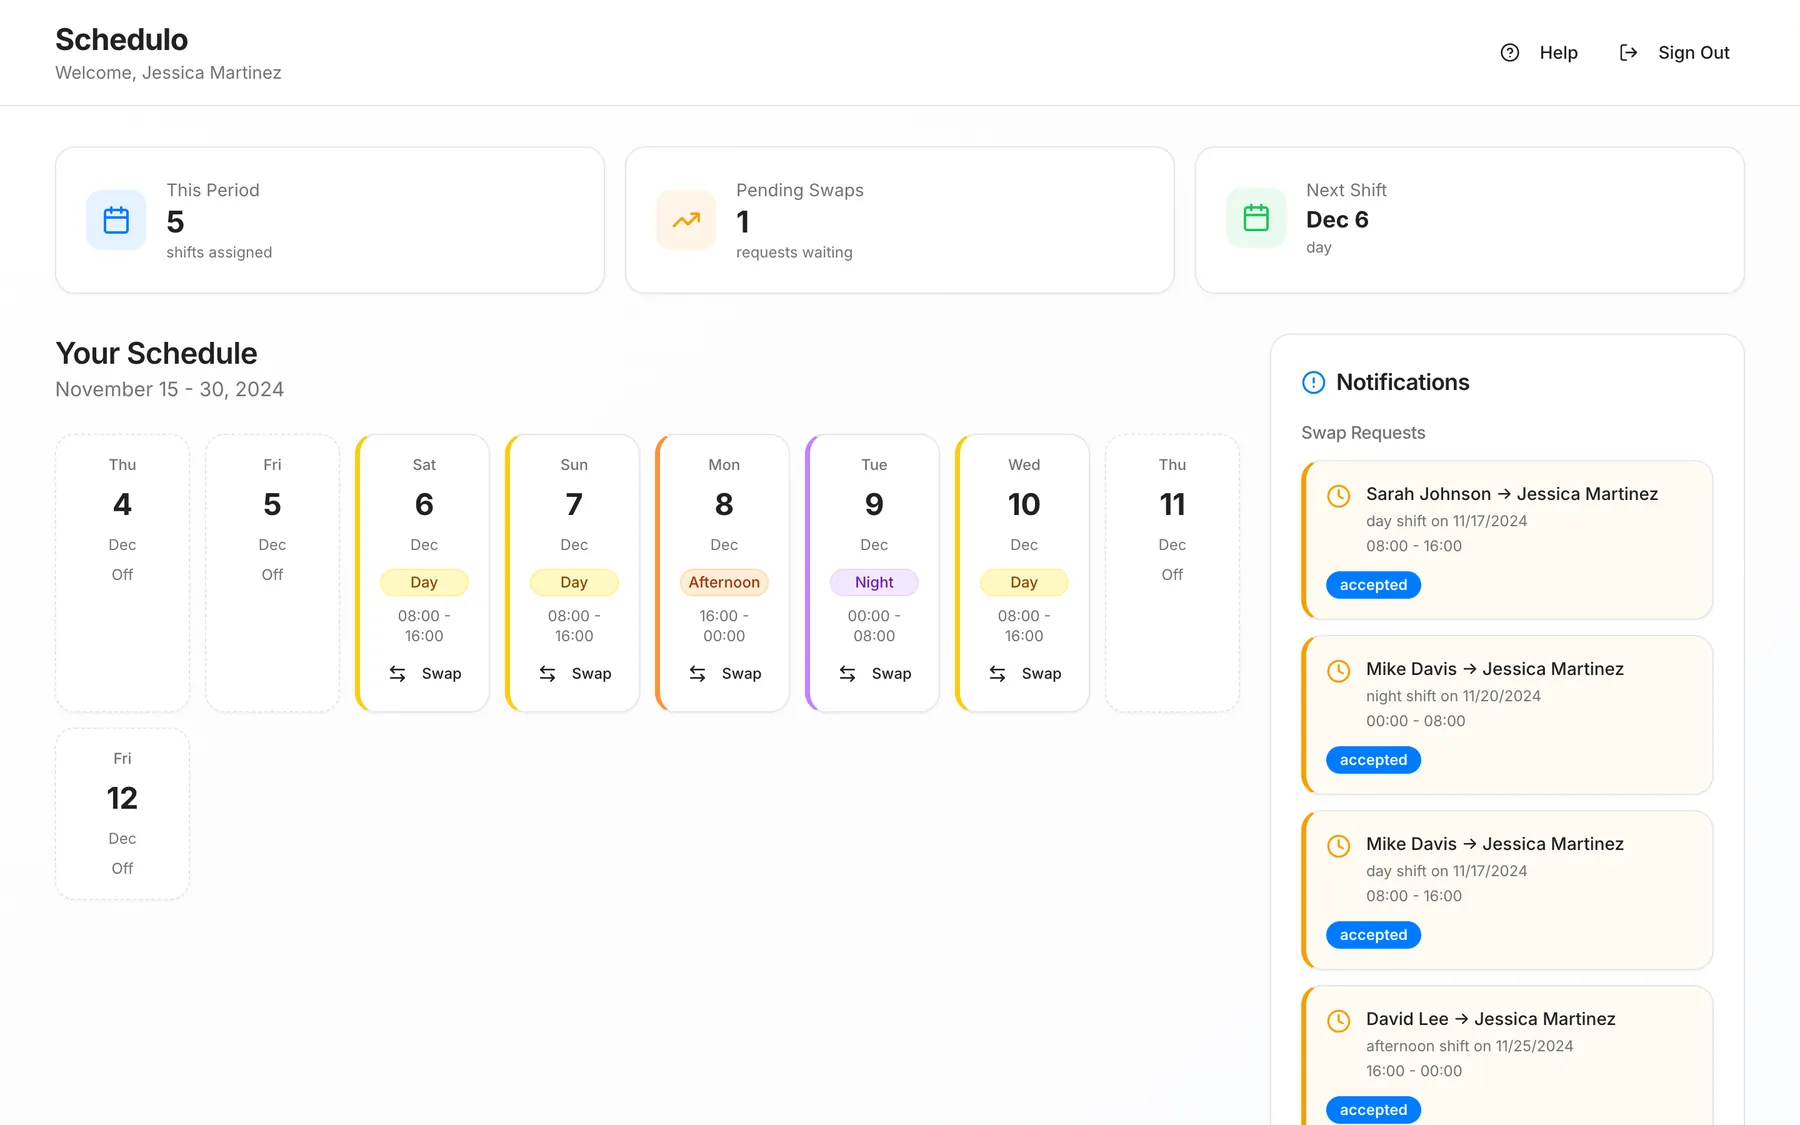This screenshot has width=1800, height=1125.
Task: Sign Out of the account
Action: coord(1674,53)
